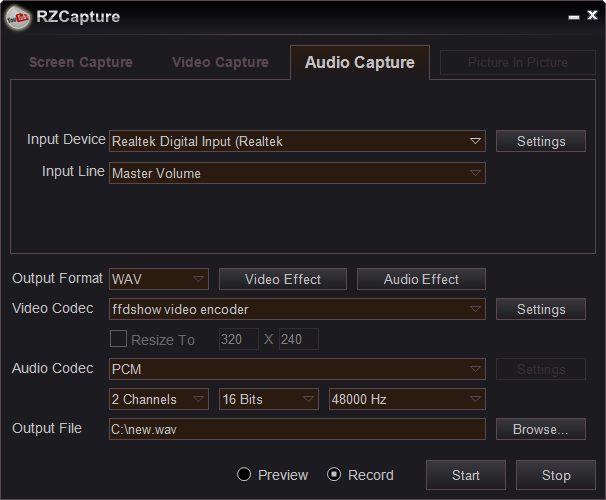Click the Audio Codec Settings button

coord(541,369)
